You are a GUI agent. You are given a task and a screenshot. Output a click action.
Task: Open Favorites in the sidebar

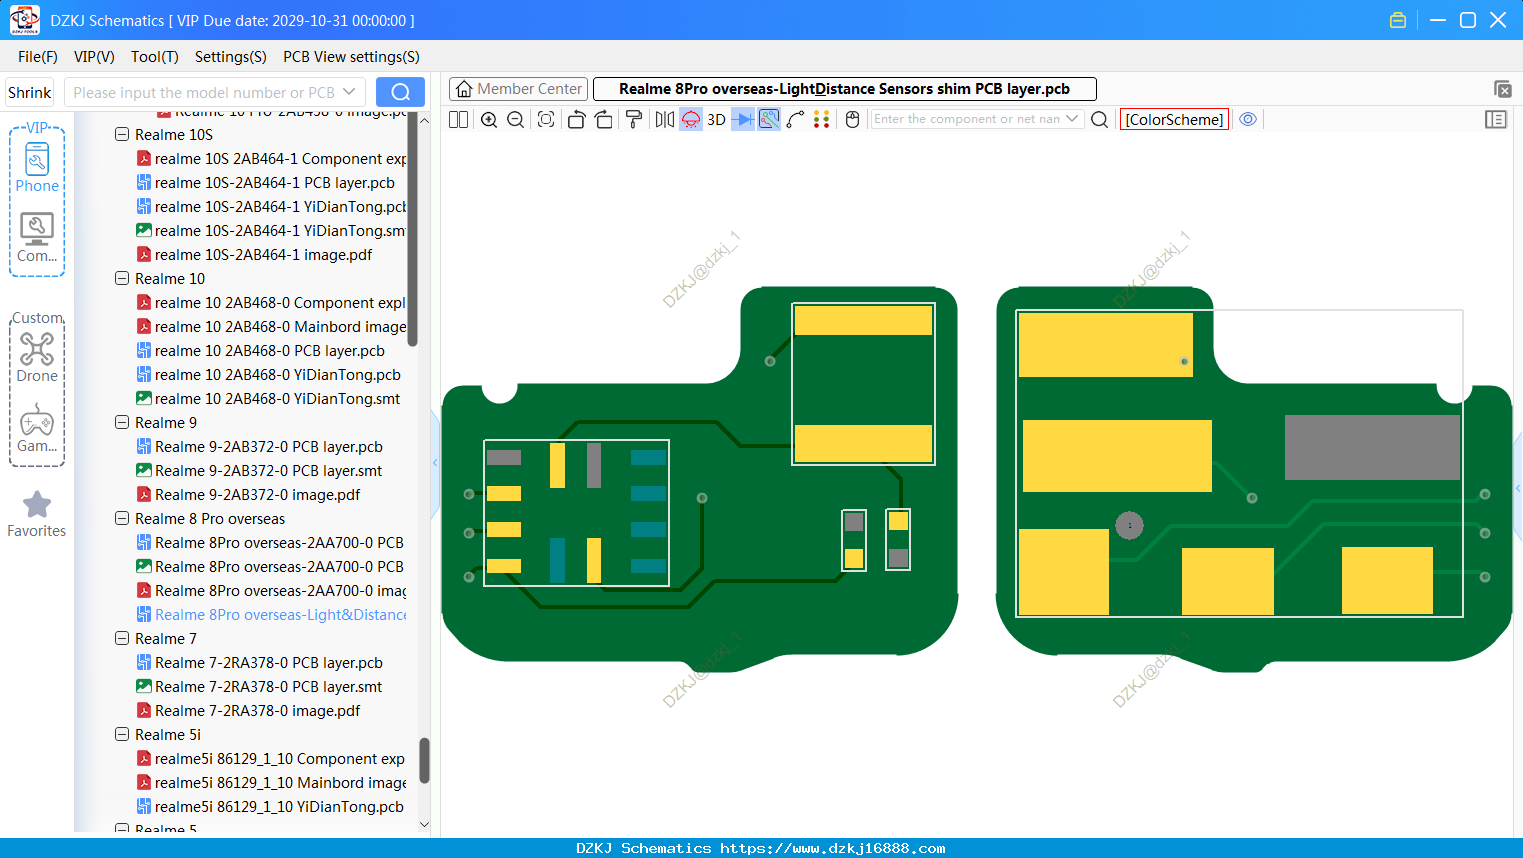click(37, 514)
